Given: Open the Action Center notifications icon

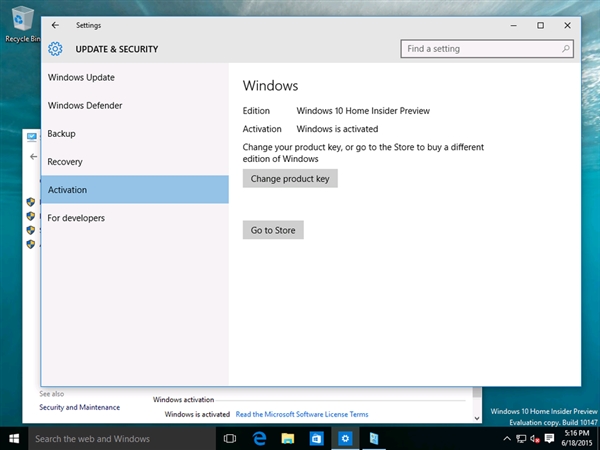Looking at the screenshot, I should coord(549,439).
